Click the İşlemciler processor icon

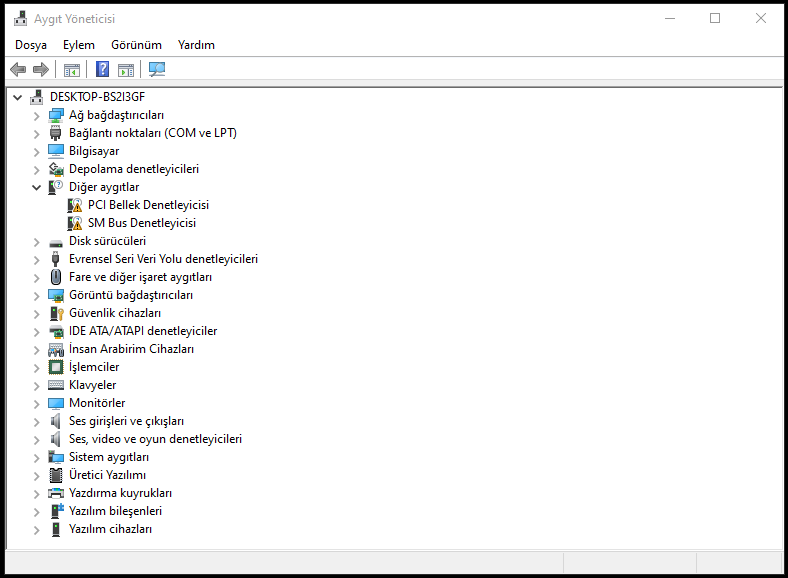pyautogui.click(x=56, y=367)
